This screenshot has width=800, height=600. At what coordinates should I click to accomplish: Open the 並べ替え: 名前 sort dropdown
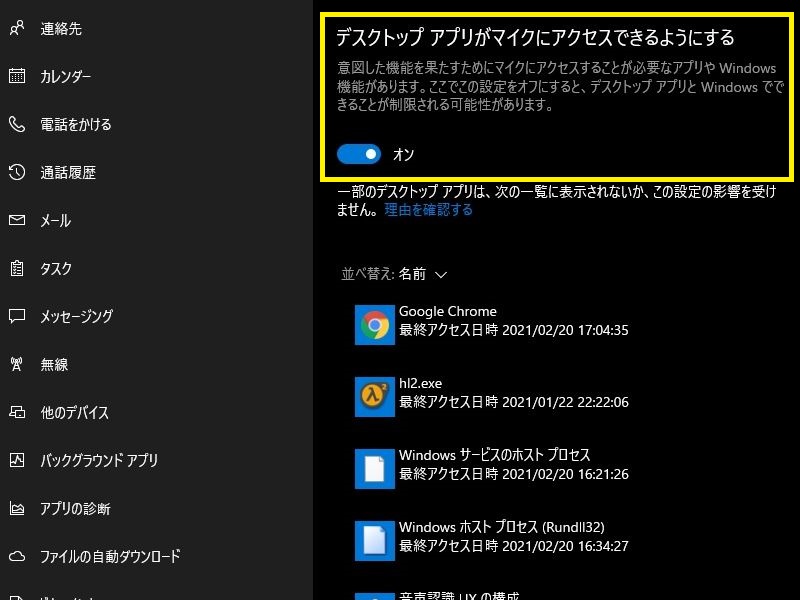pyautogui.click(x=394, y=274)
